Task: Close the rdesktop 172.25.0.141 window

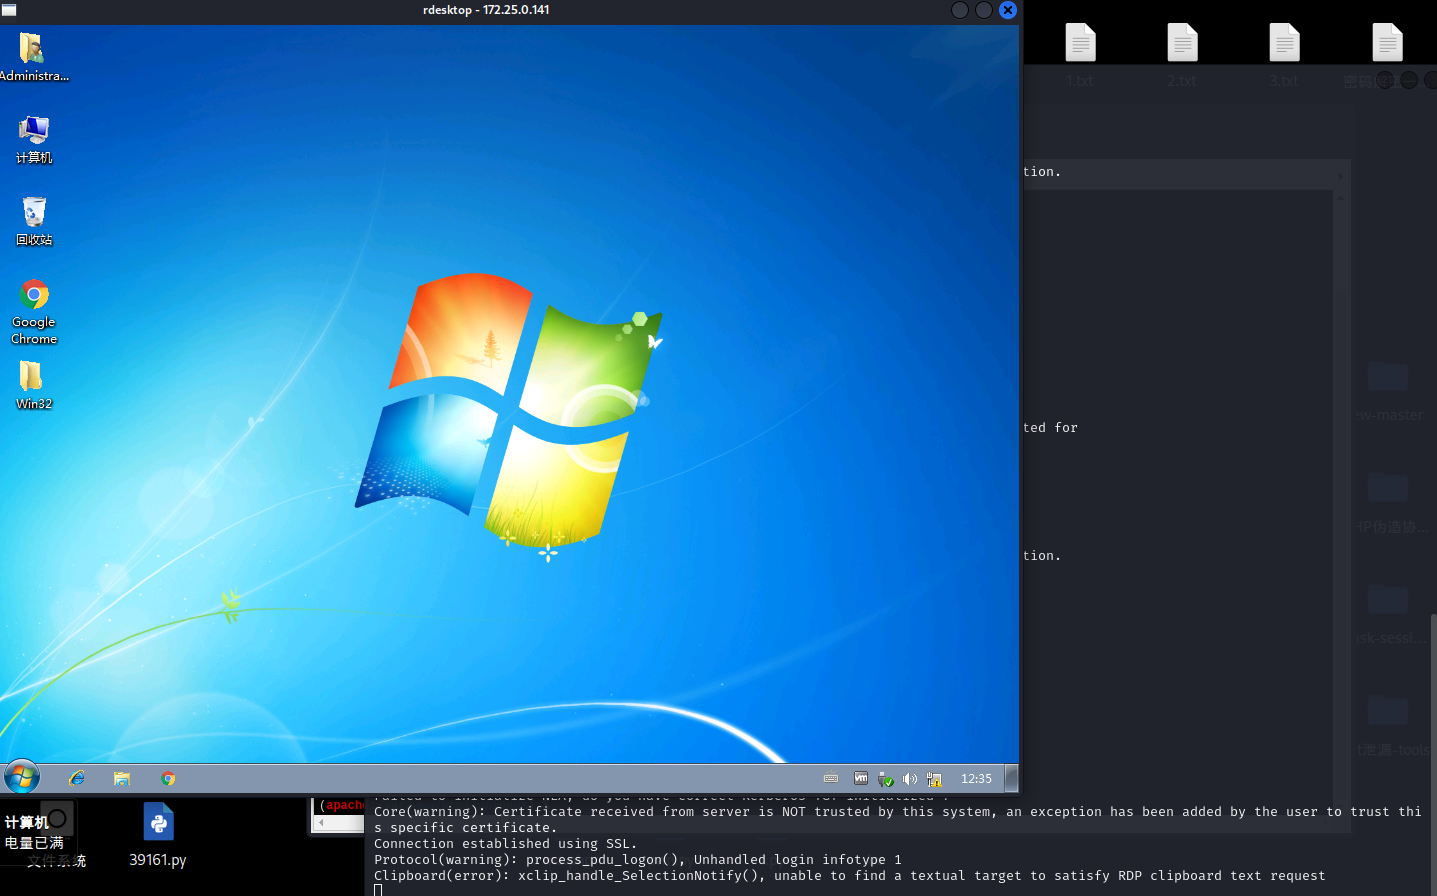Action: (1008, 10)
